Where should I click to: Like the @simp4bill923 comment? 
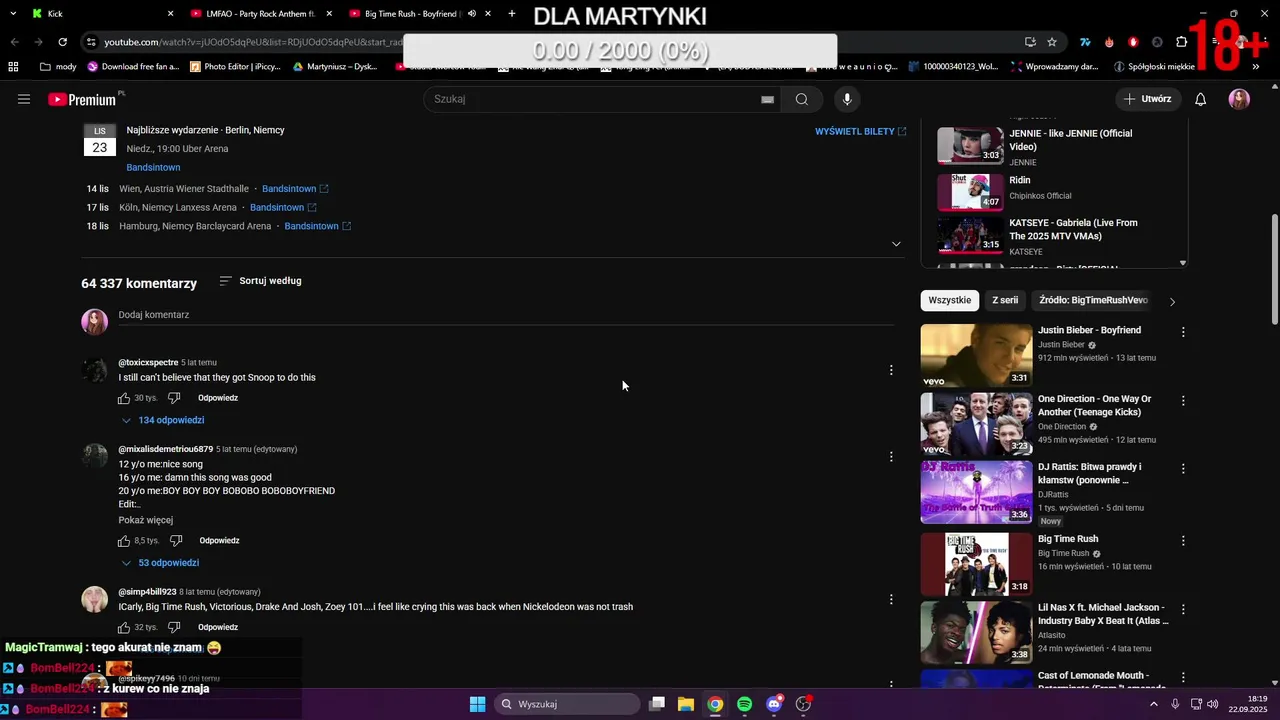coord(124,627)
